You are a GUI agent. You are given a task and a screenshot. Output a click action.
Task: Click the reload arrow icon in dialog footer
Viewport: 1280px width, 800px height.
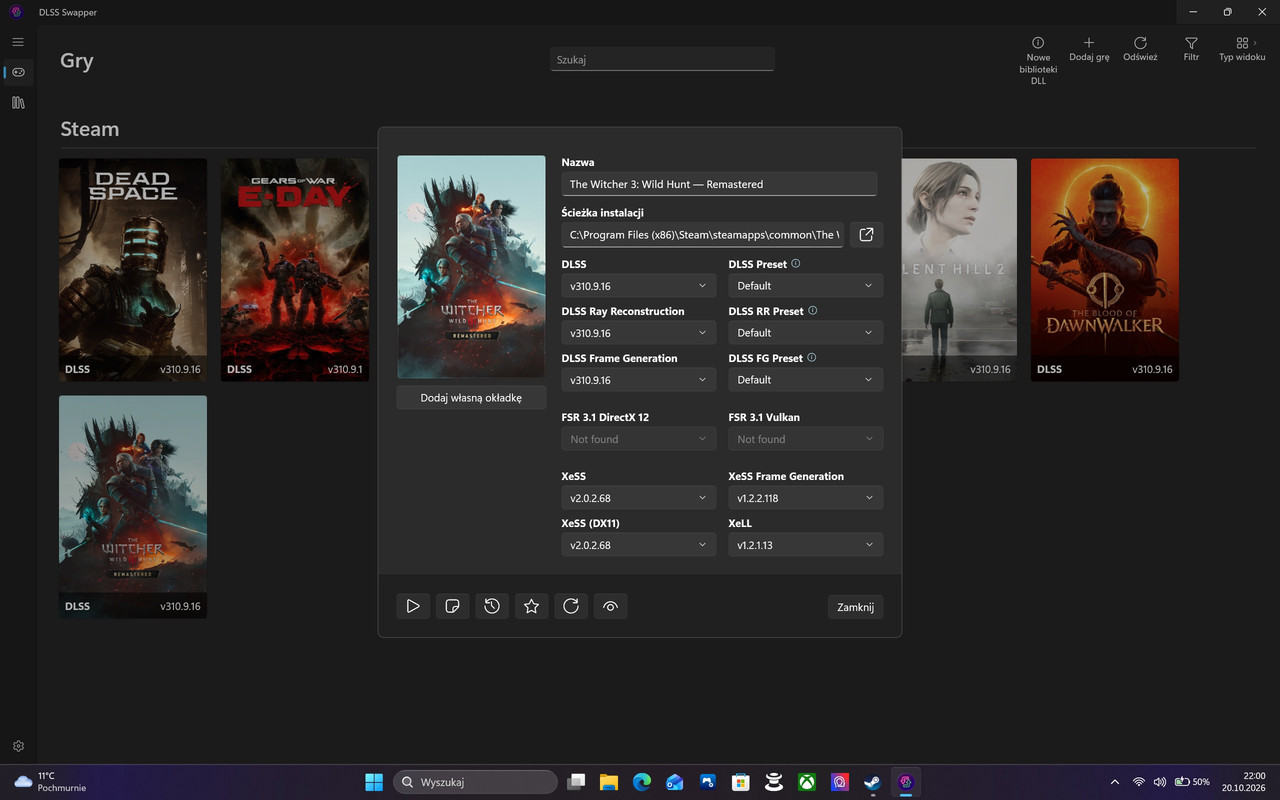tap(571, 606)
